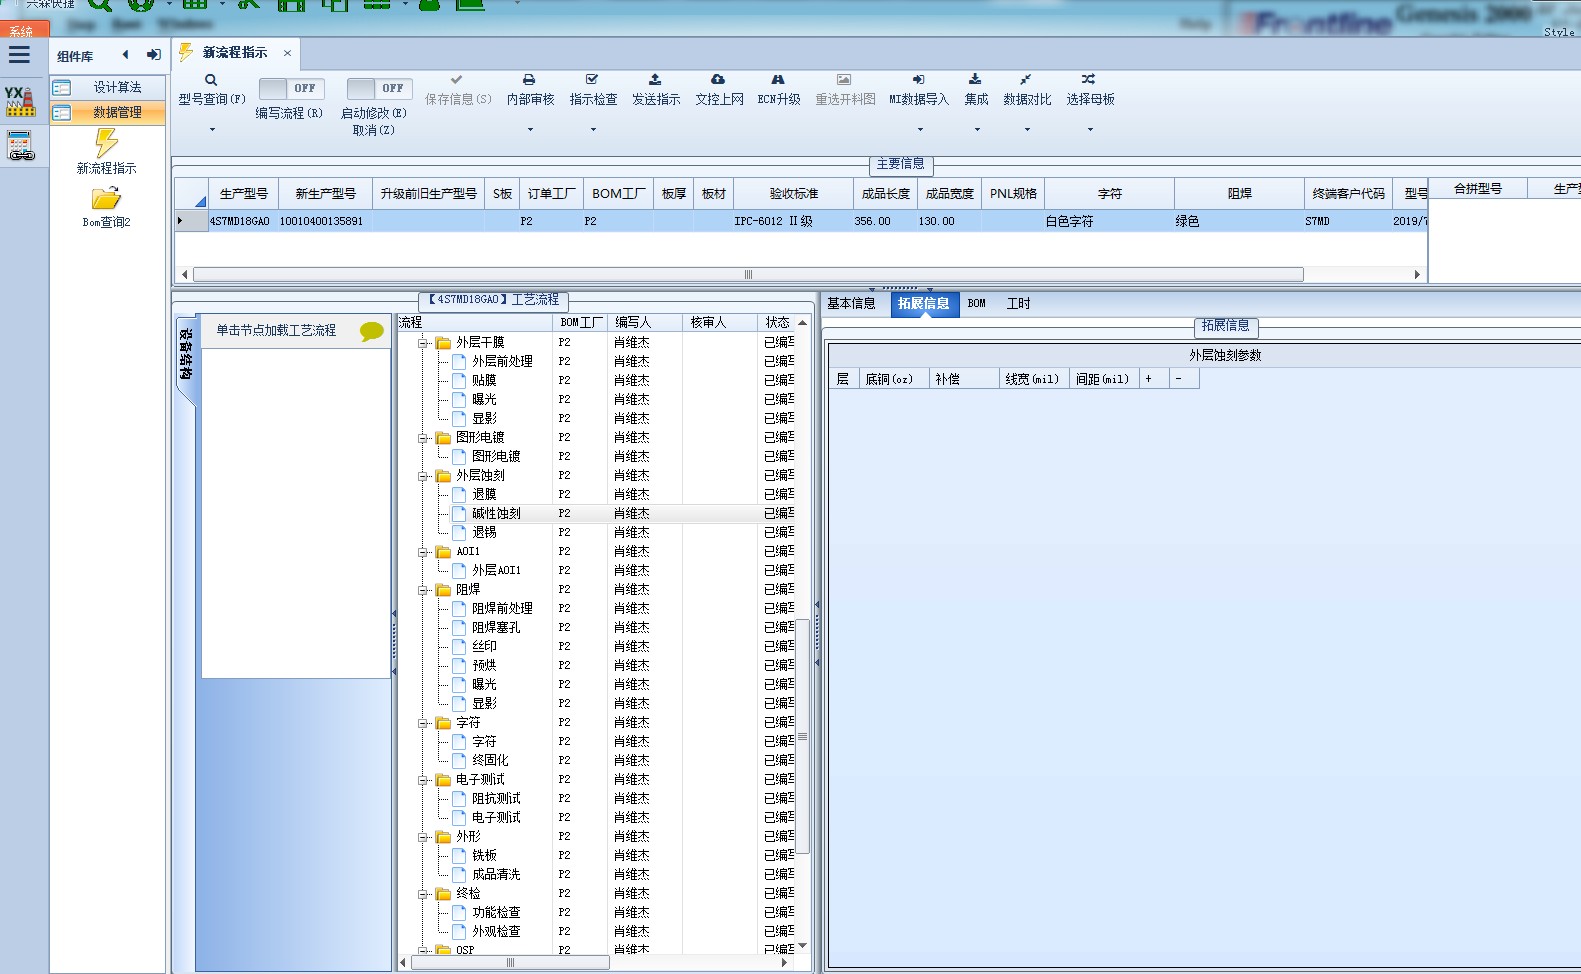Collapse 组件库 panel with left arrow

(x=125, y=55)
